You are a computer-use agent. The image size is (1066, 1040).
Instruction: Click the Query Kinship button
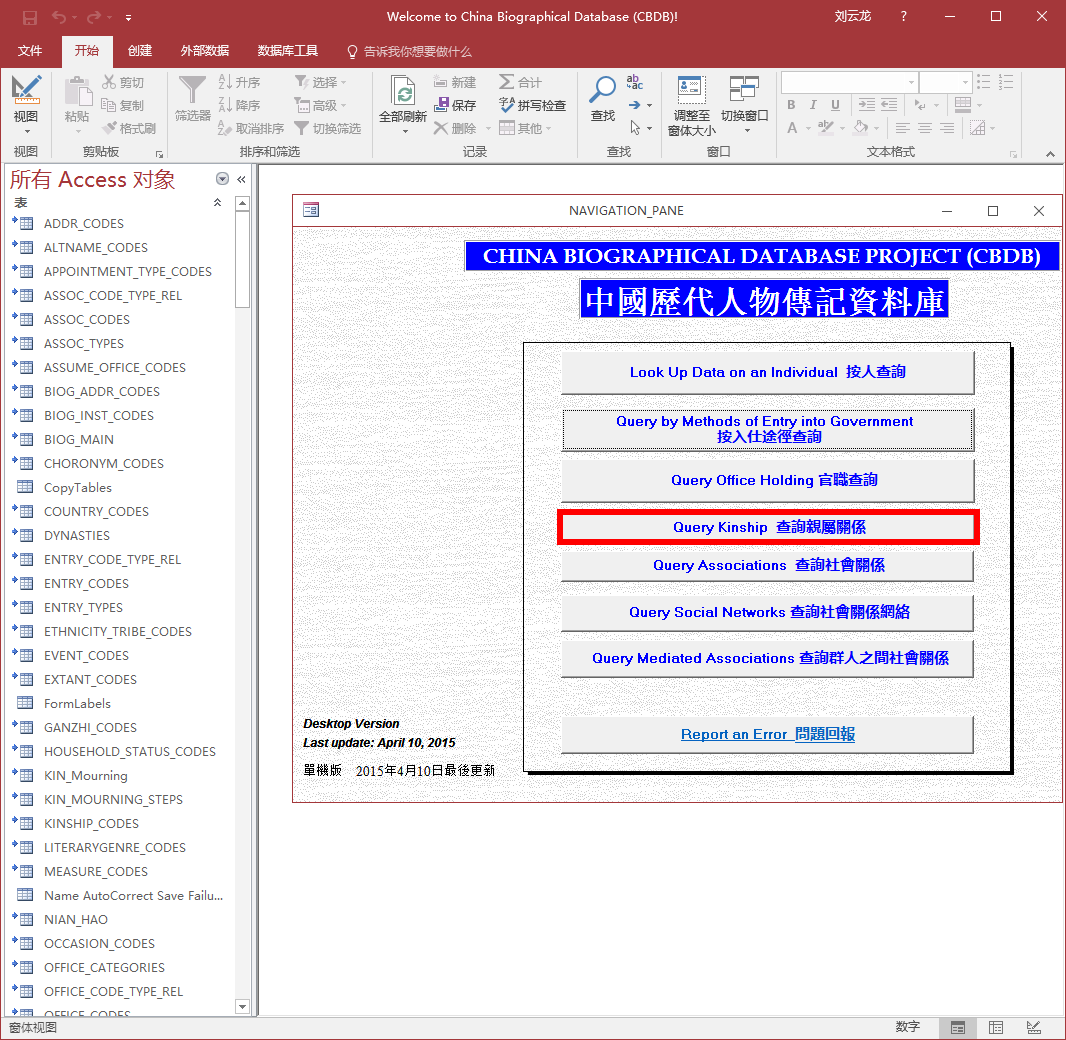tap(767, 527)
